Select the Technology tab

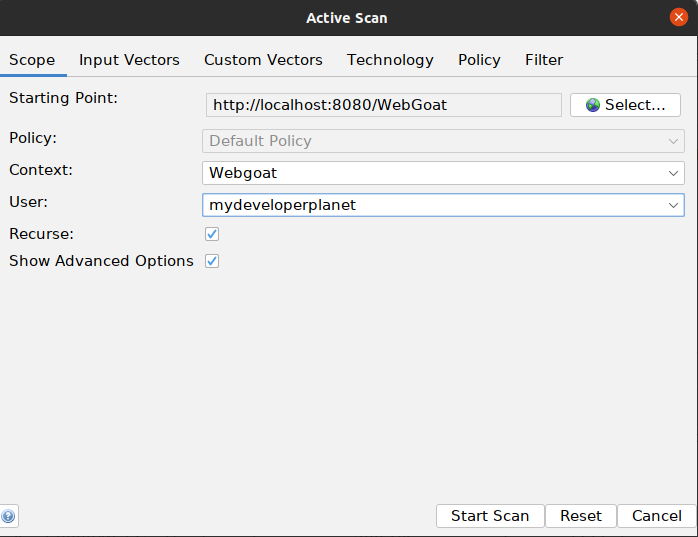click(x=390, y=60)
